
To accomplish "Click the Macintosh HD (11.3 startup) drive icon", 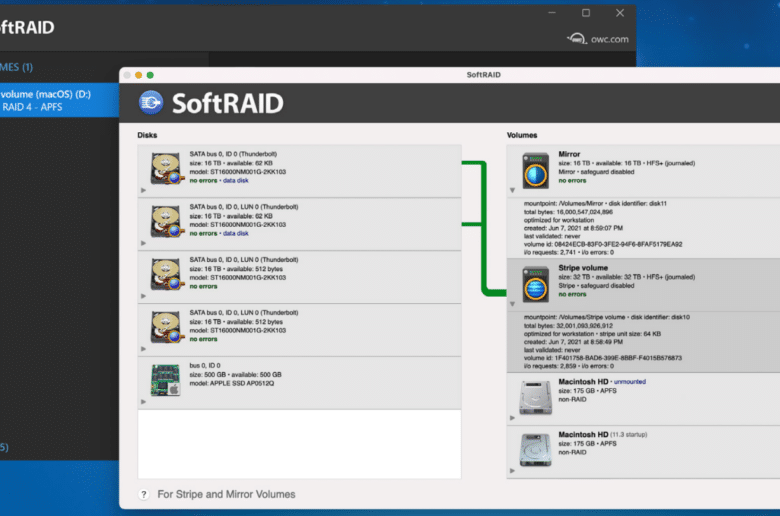I will (x=535, y=450).
